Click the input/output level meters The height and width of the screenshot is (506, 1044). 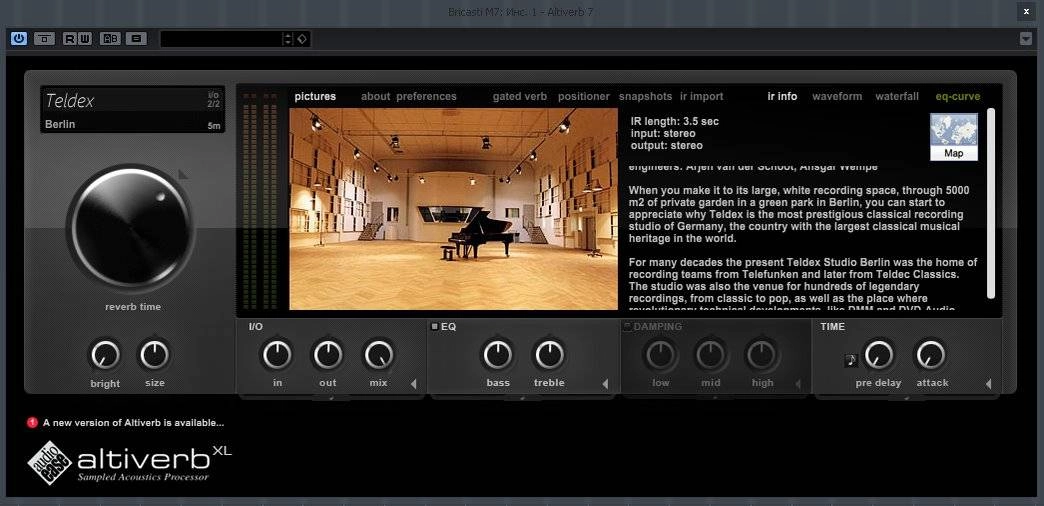260,200
